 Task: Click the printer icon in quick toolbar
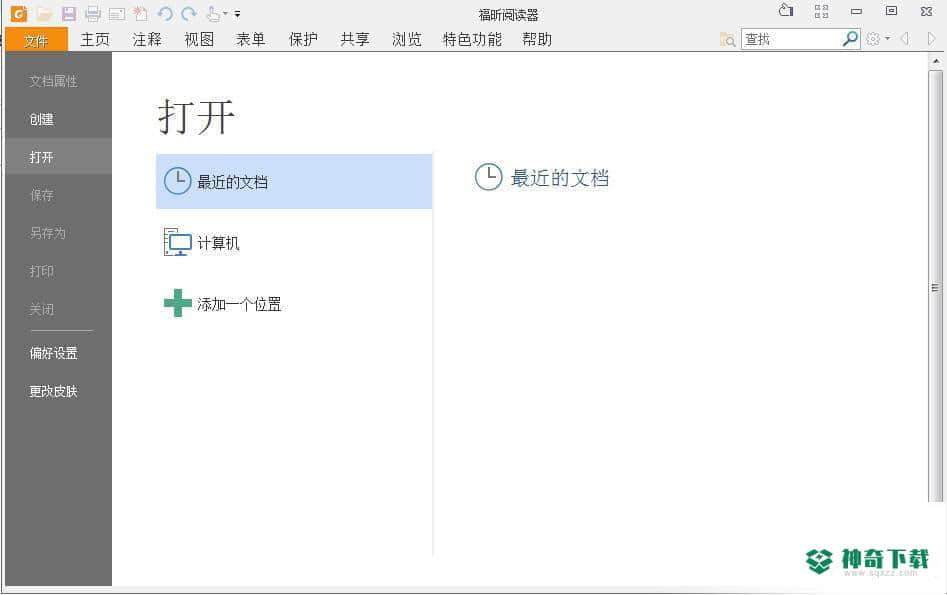tap(92, 13)
